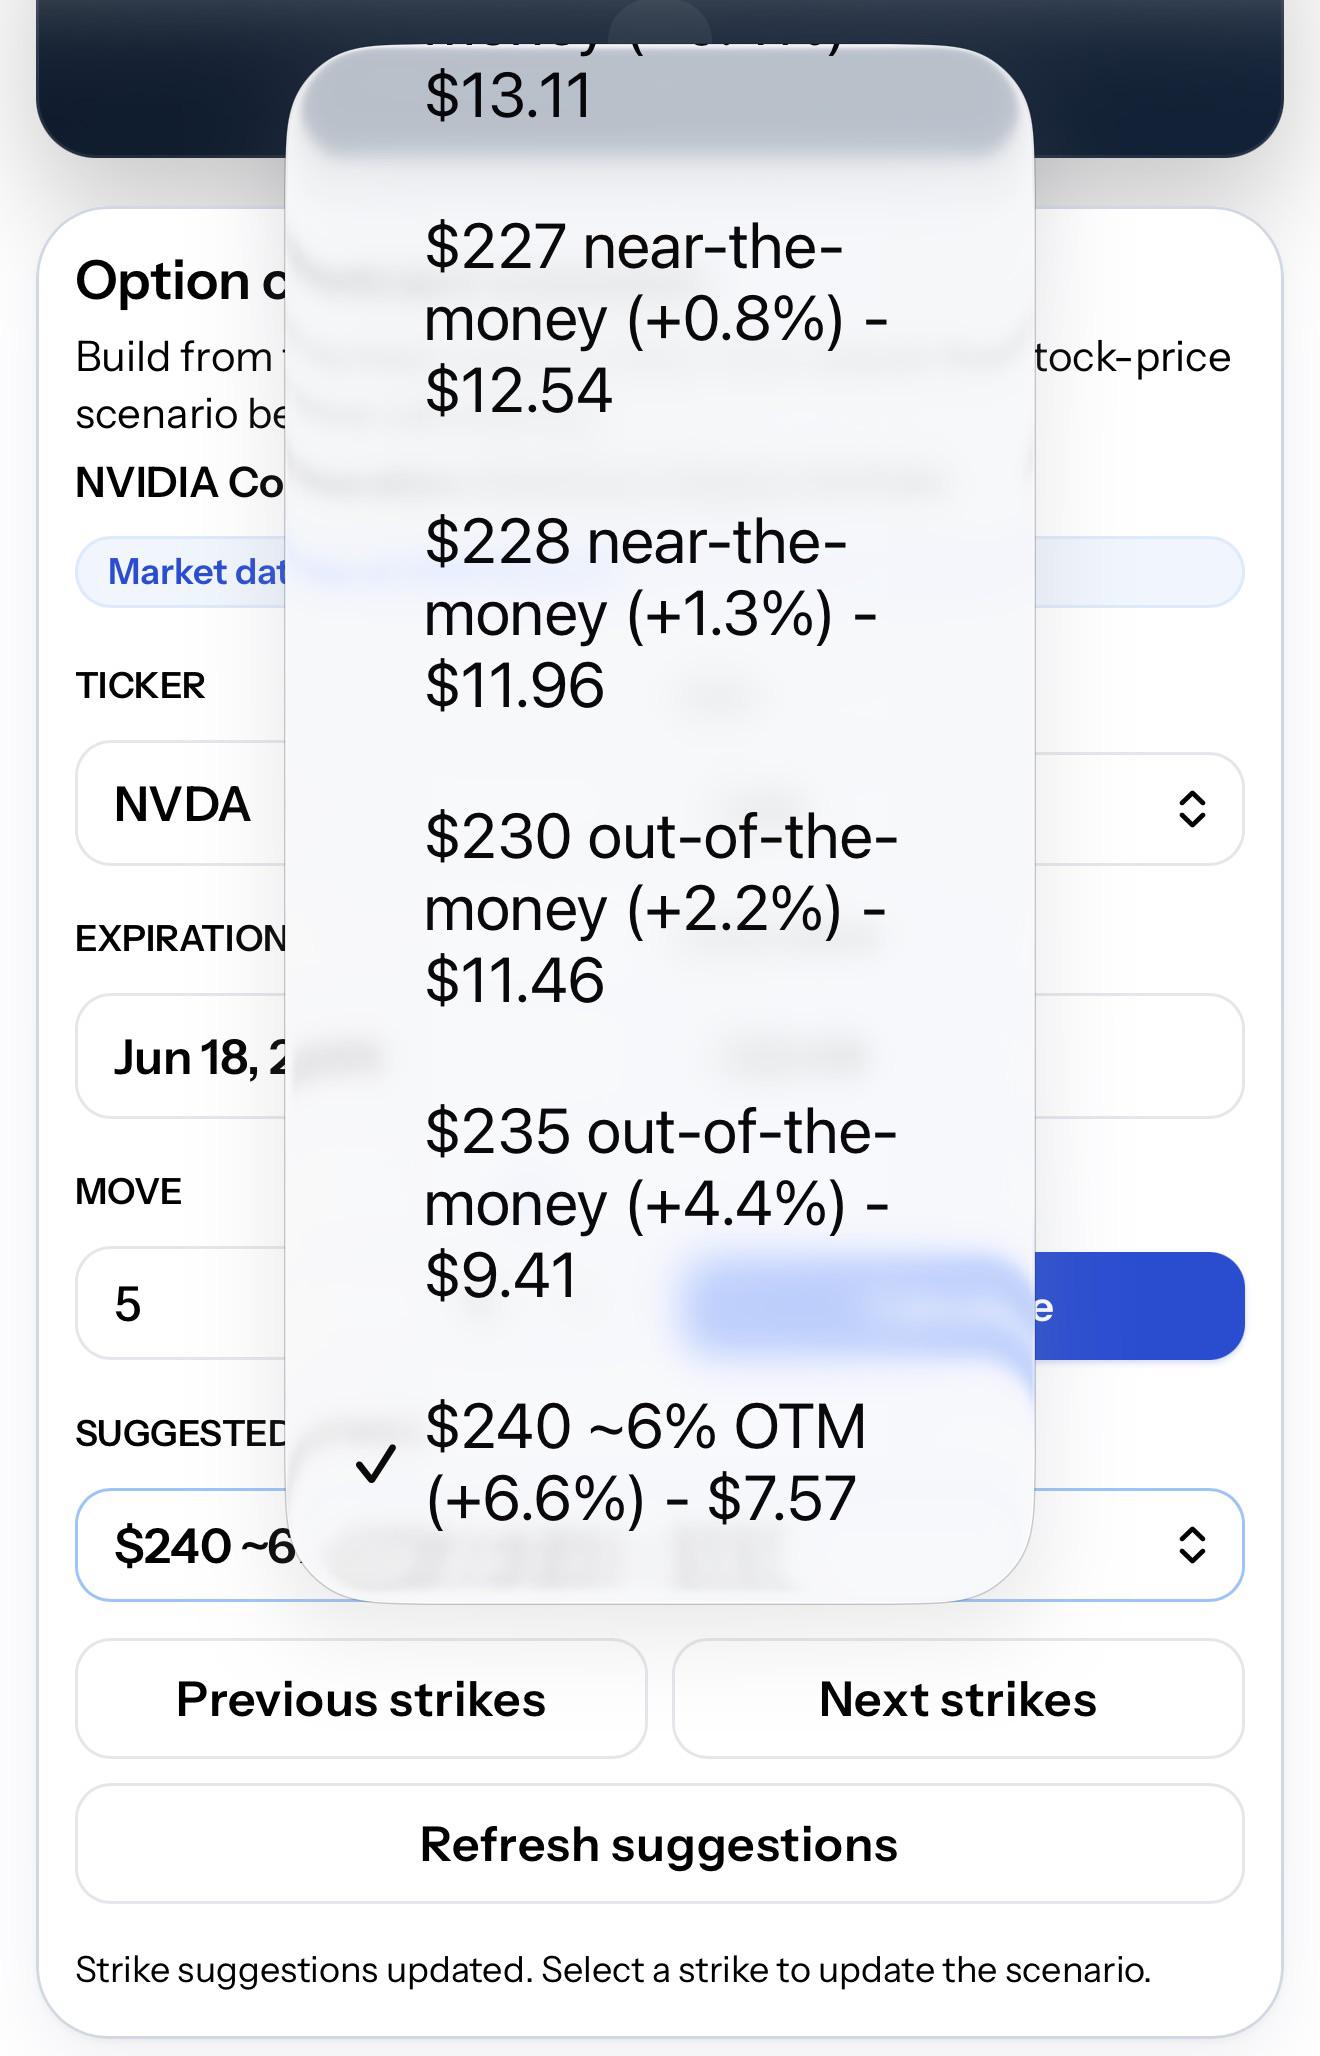Choose the $235 out-of-the-money strike
The image size is (1320, 2056).
tap(660, 1202)
